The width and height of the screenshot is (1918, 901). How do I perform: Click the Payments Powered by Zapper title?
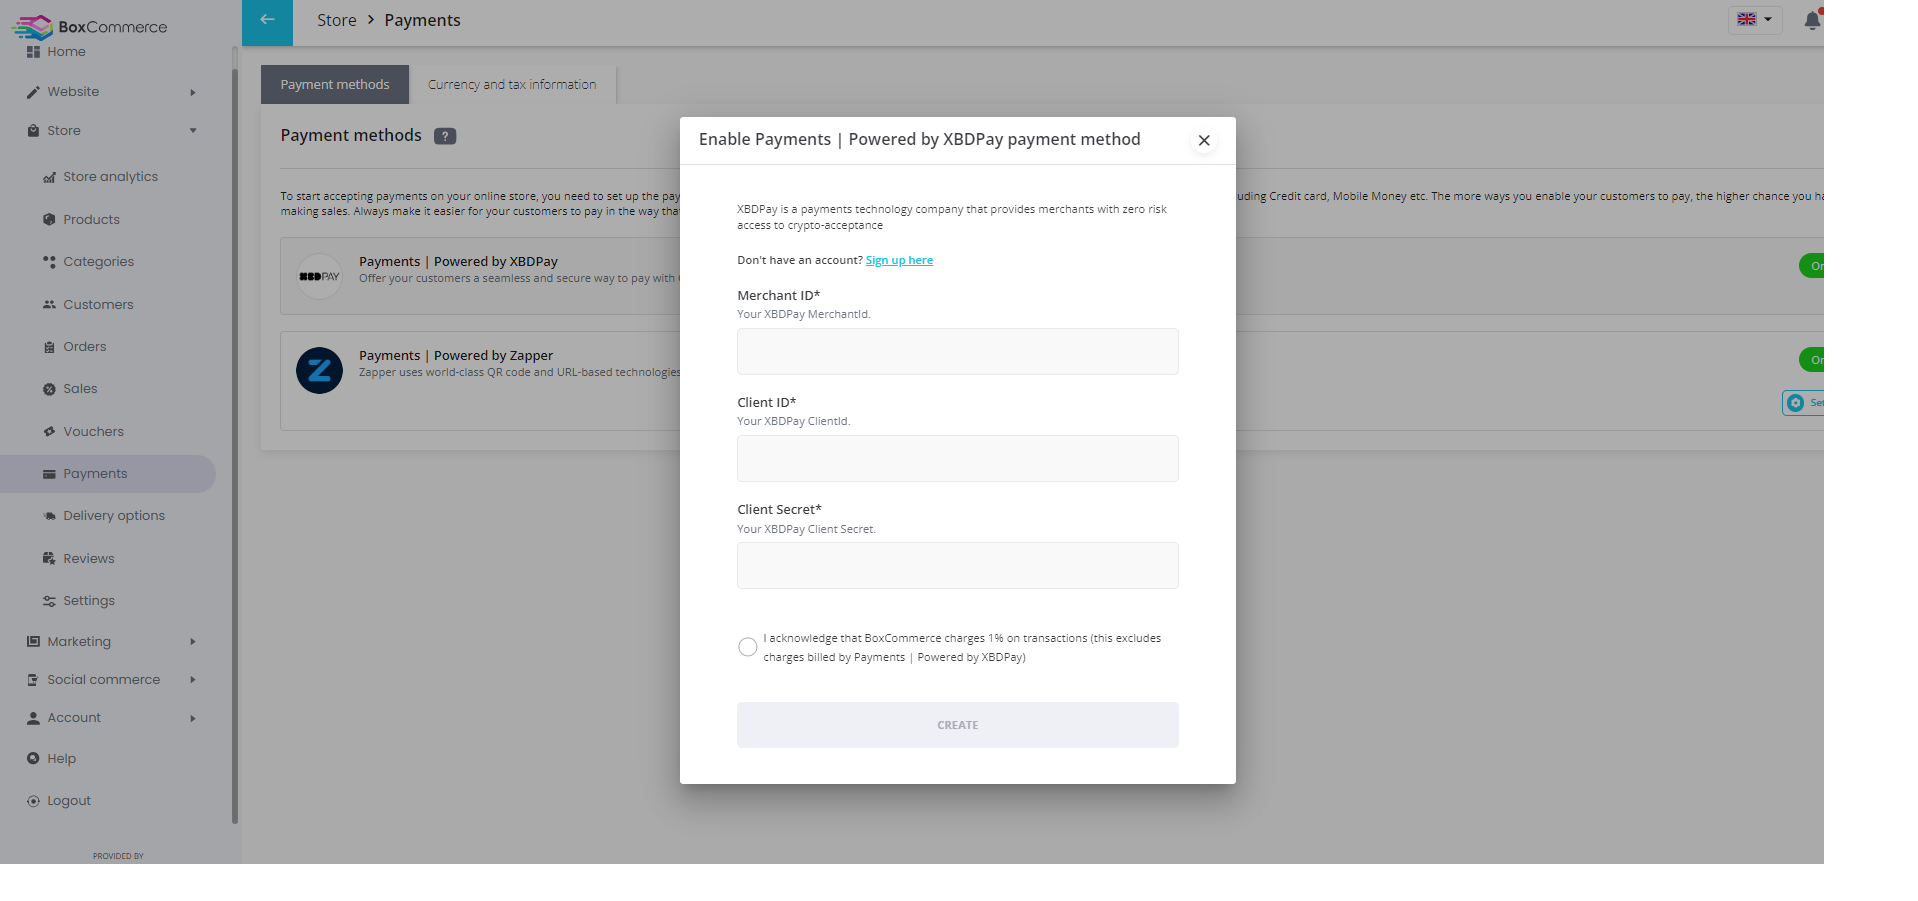tap(456, 356)
